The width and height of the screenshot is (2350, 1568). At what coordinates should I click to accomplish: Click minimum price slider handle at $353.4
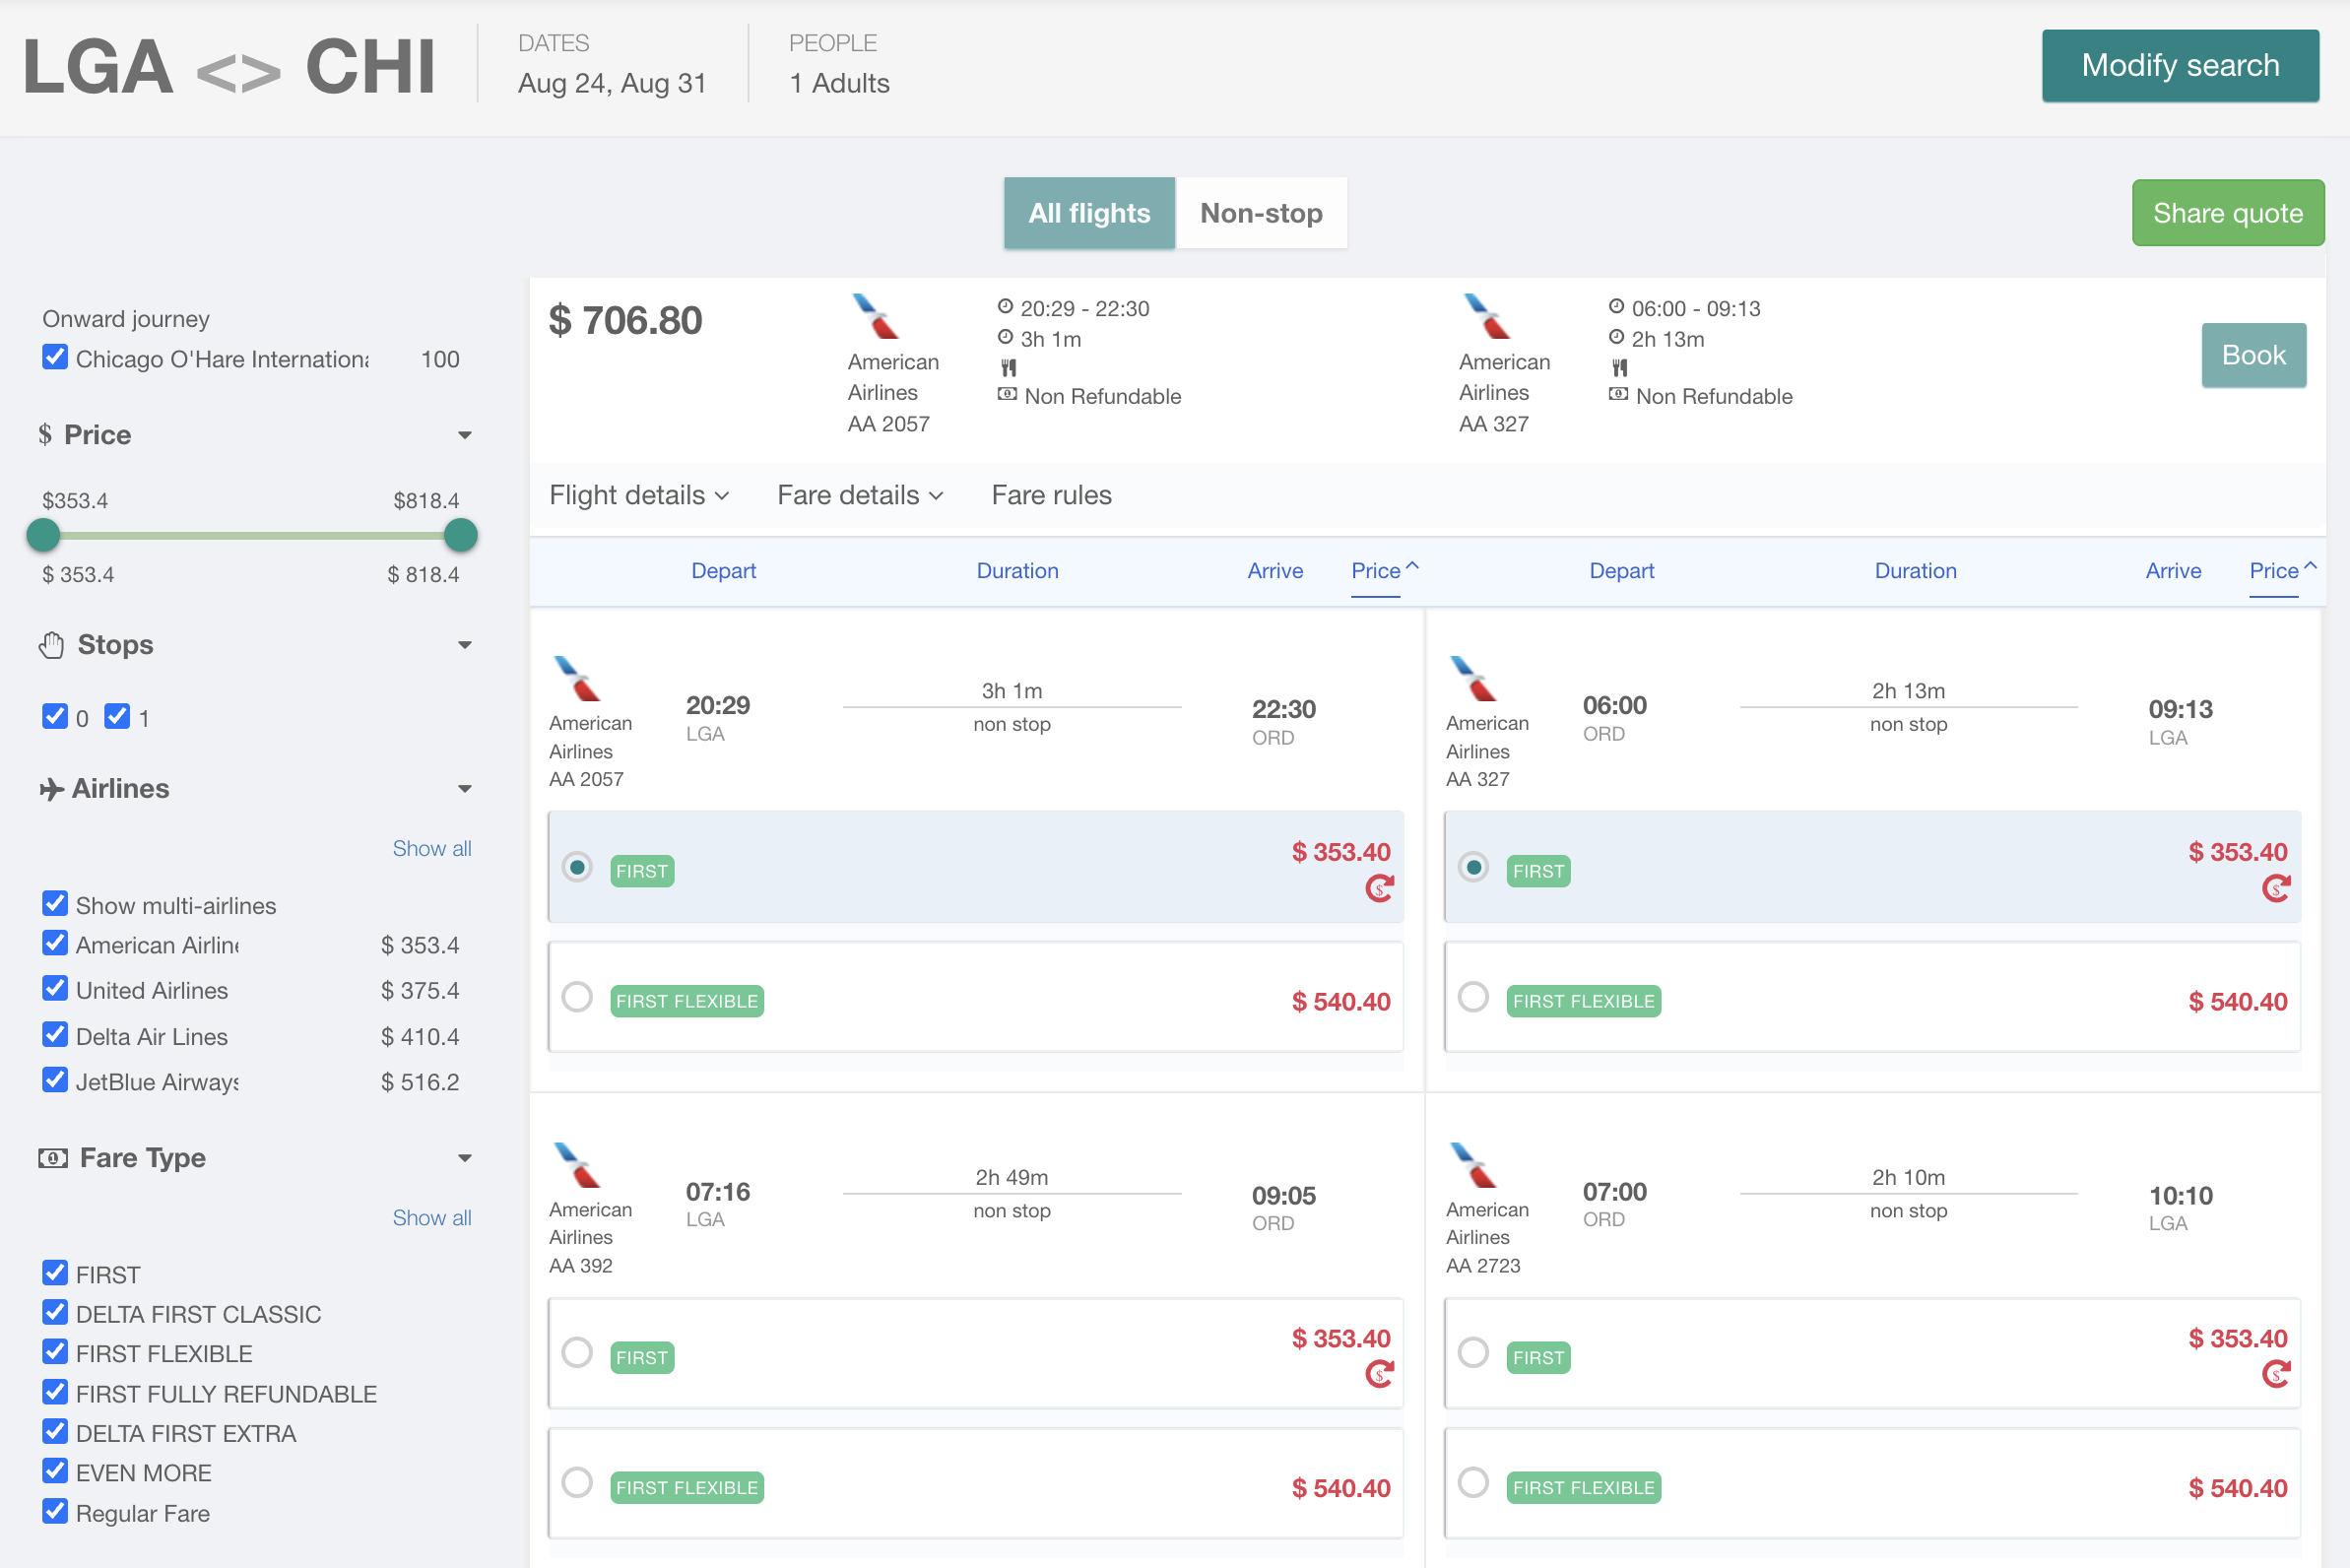(43, 535)
